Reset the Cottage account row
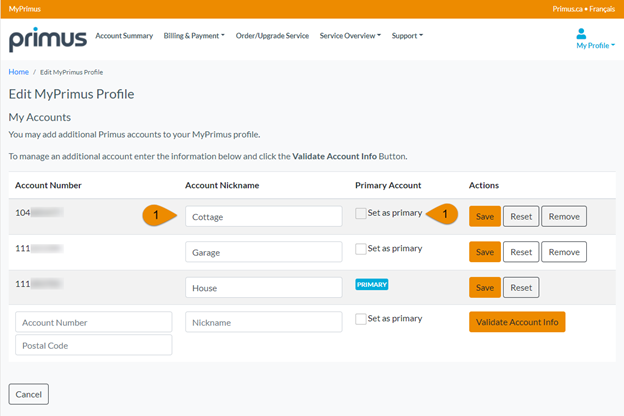Viewport: 624px width, 416px height. [521, 216]
